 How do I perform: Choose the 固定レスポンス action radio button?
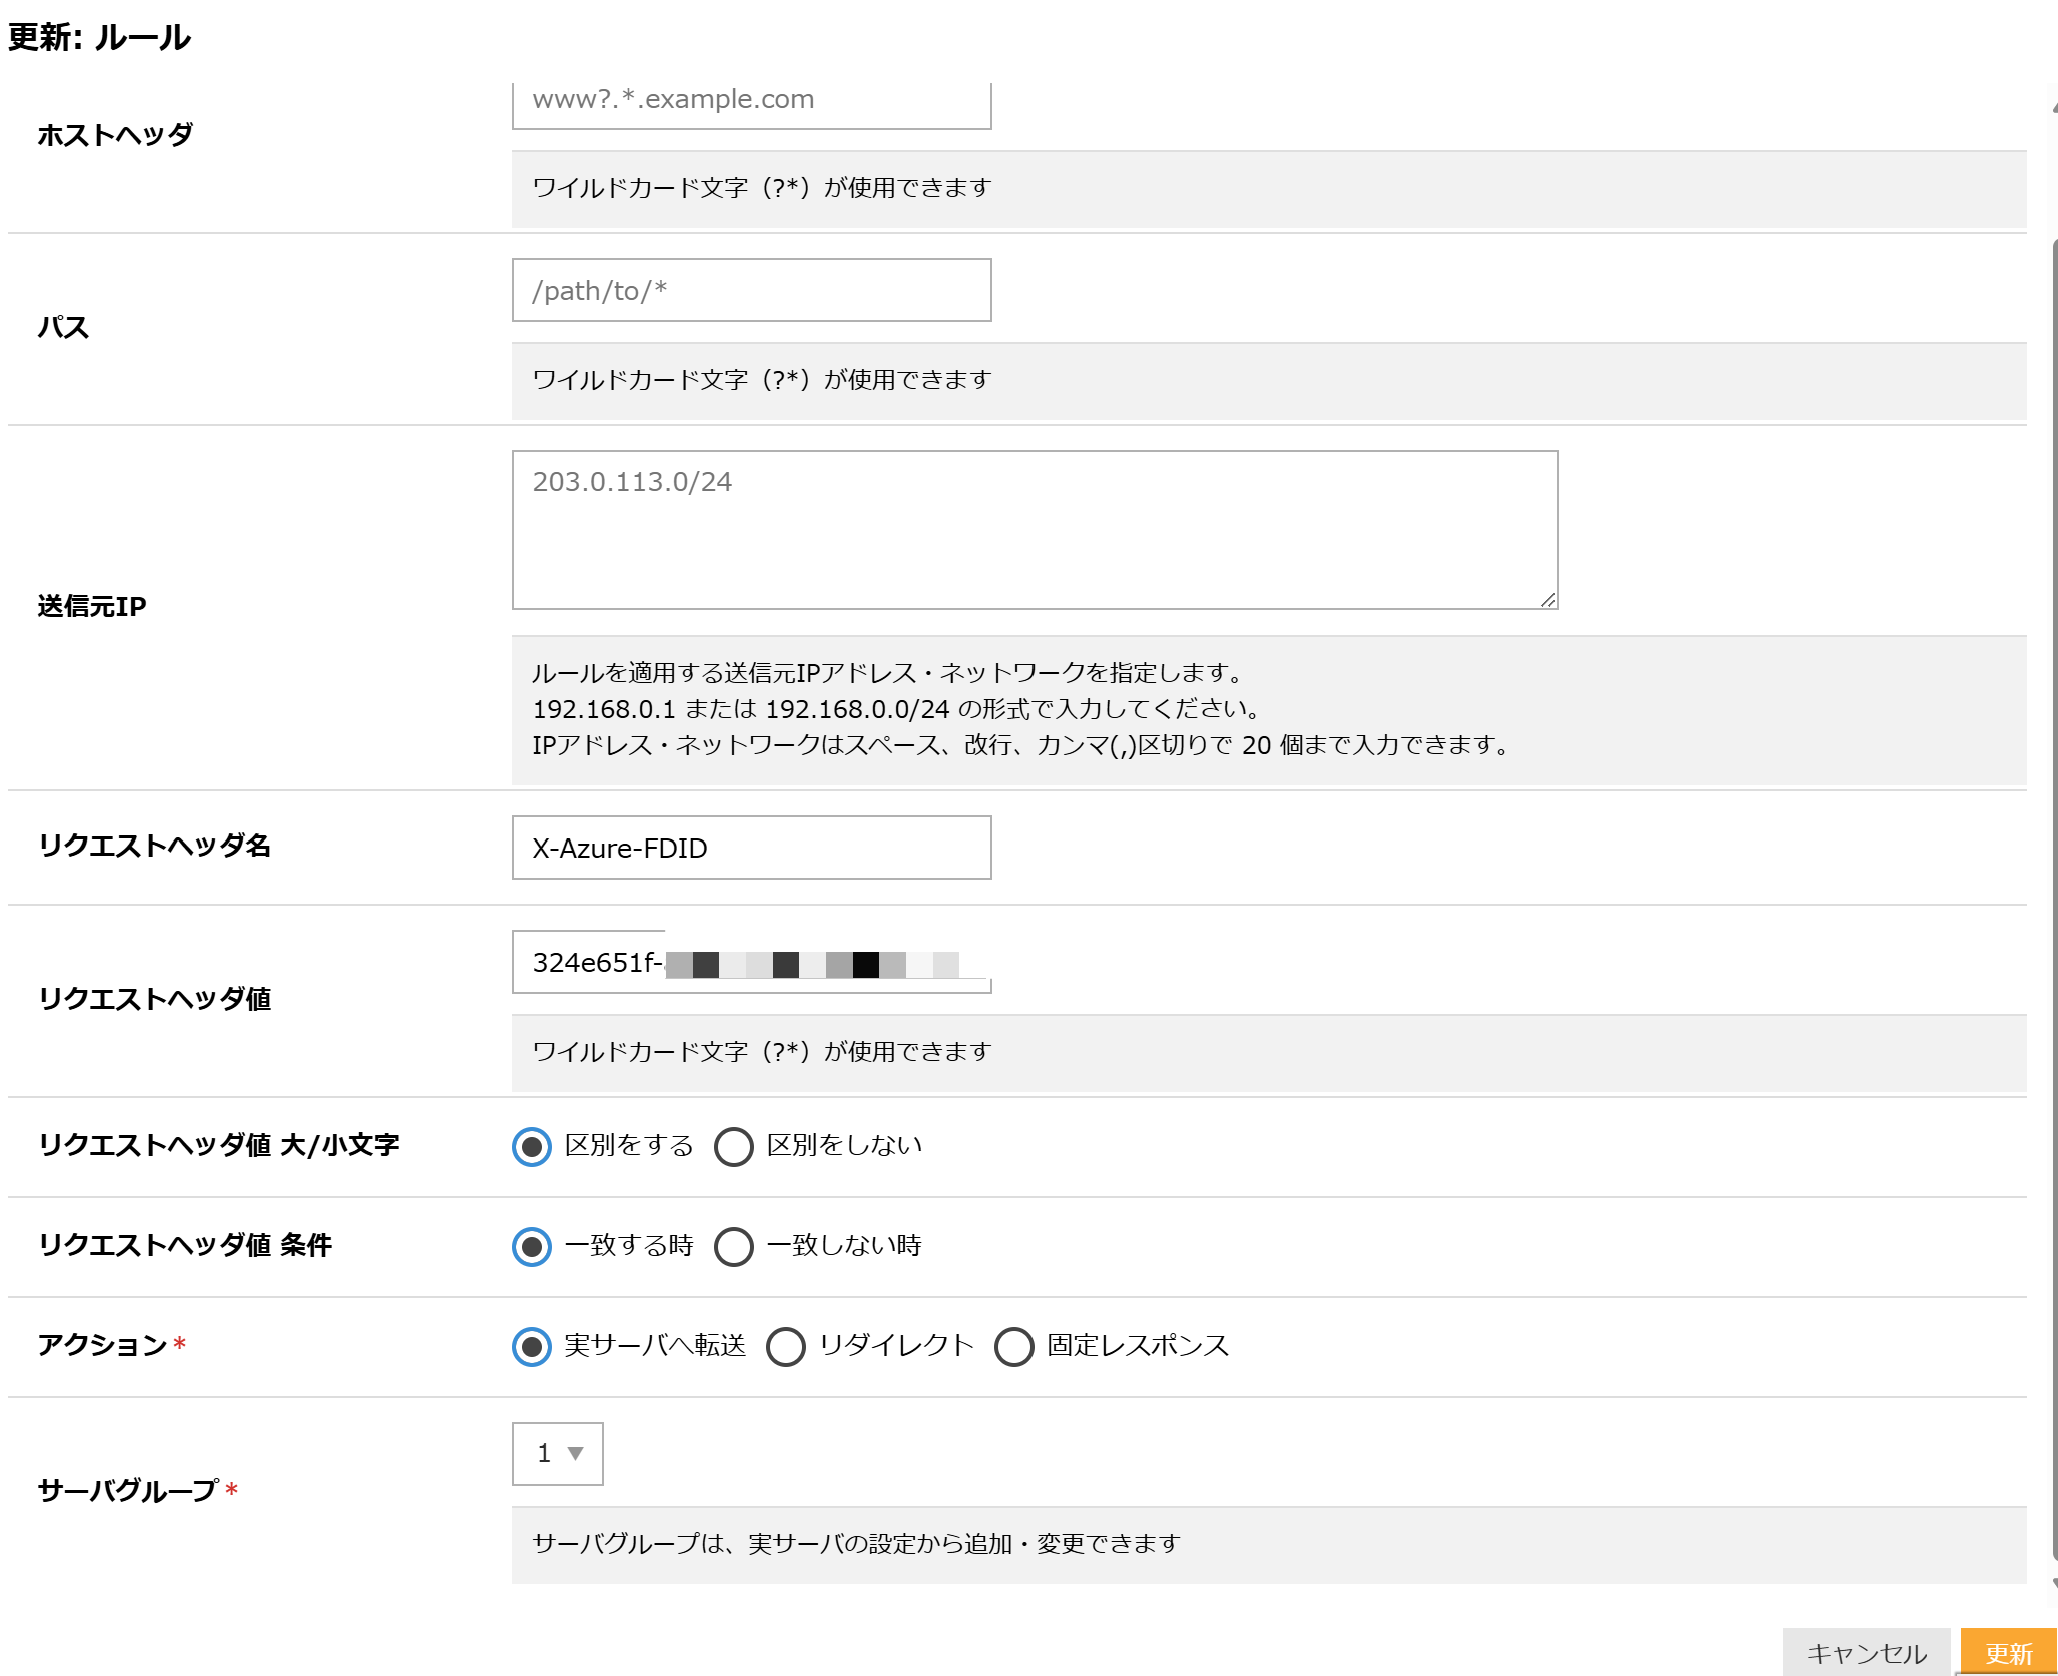1014,1346
